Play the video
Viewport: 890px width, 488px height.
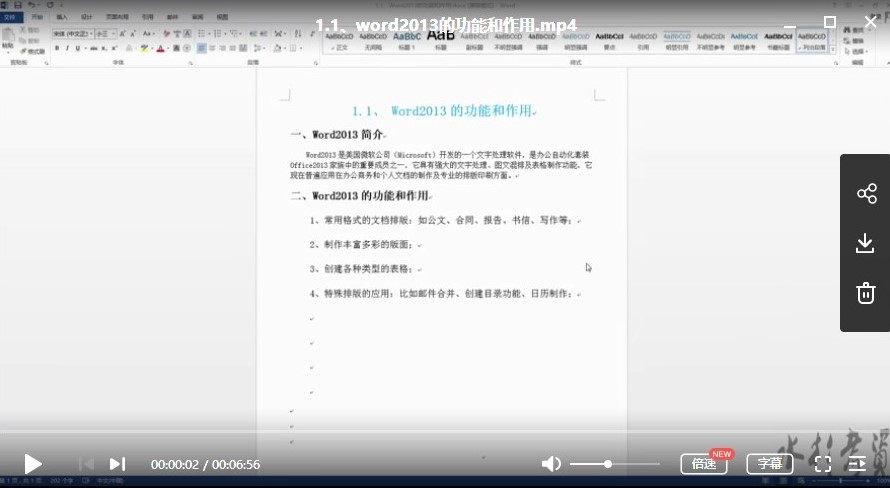tap(33, 464)
